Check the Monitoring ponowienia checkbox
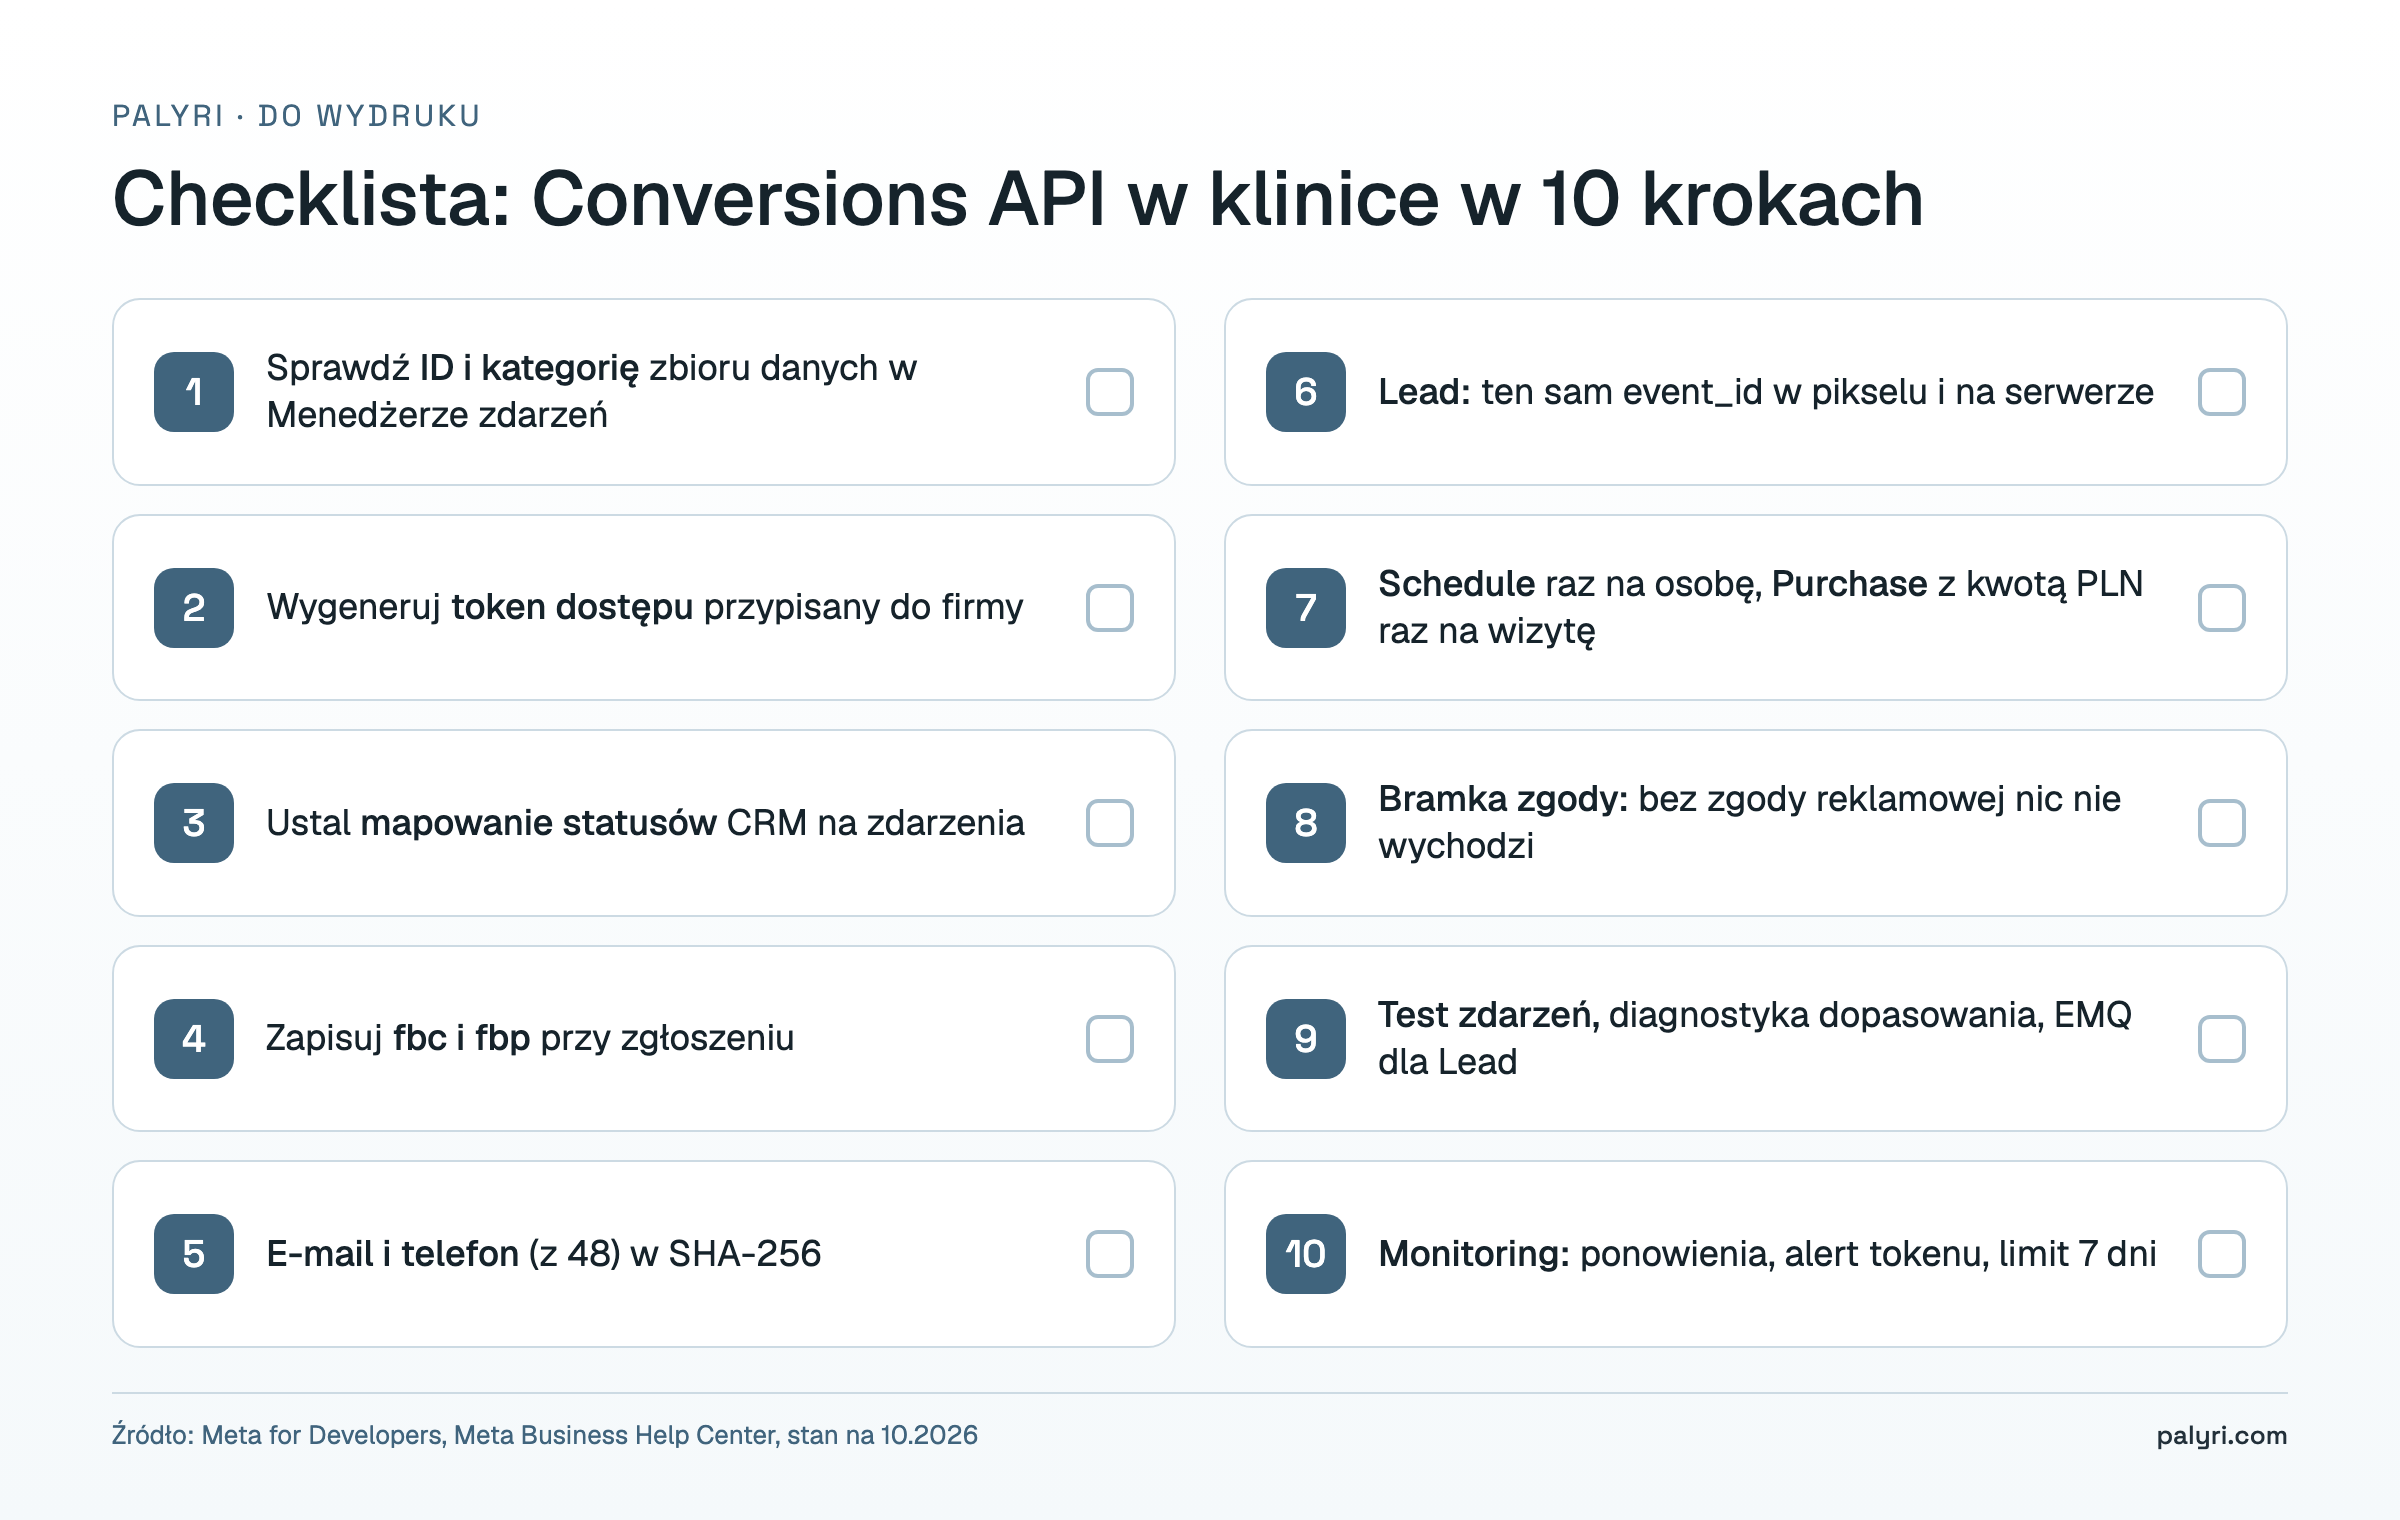Image resolution: width=2400 pixels, height=1520 pixels. [2221, 1254]
